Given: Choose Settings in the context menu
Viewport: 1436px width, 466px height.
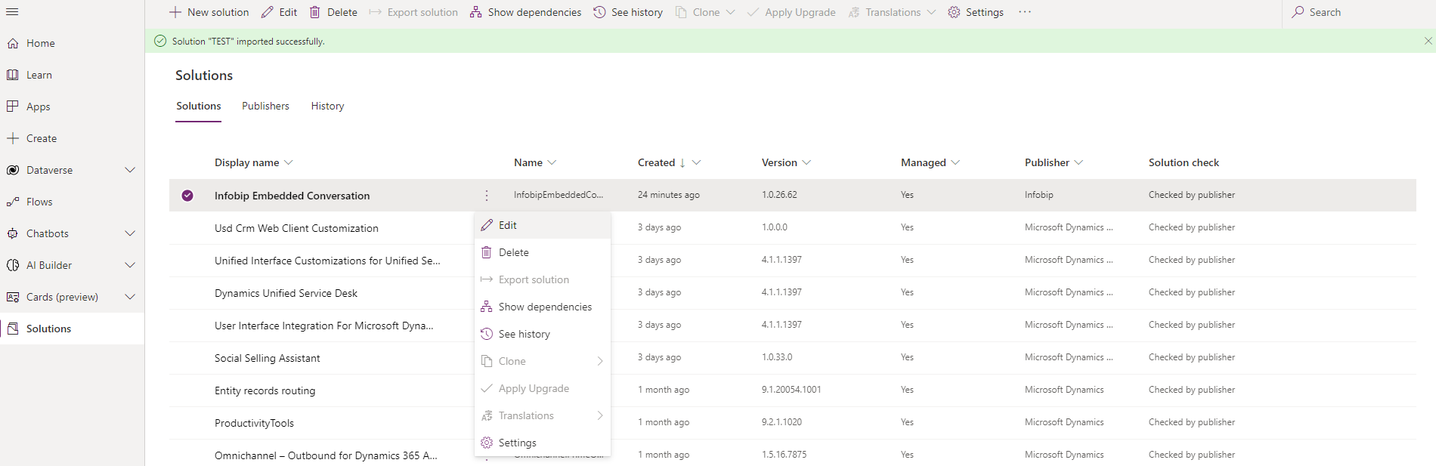Looking at the screenshot, I should click(x=542, y=443).
